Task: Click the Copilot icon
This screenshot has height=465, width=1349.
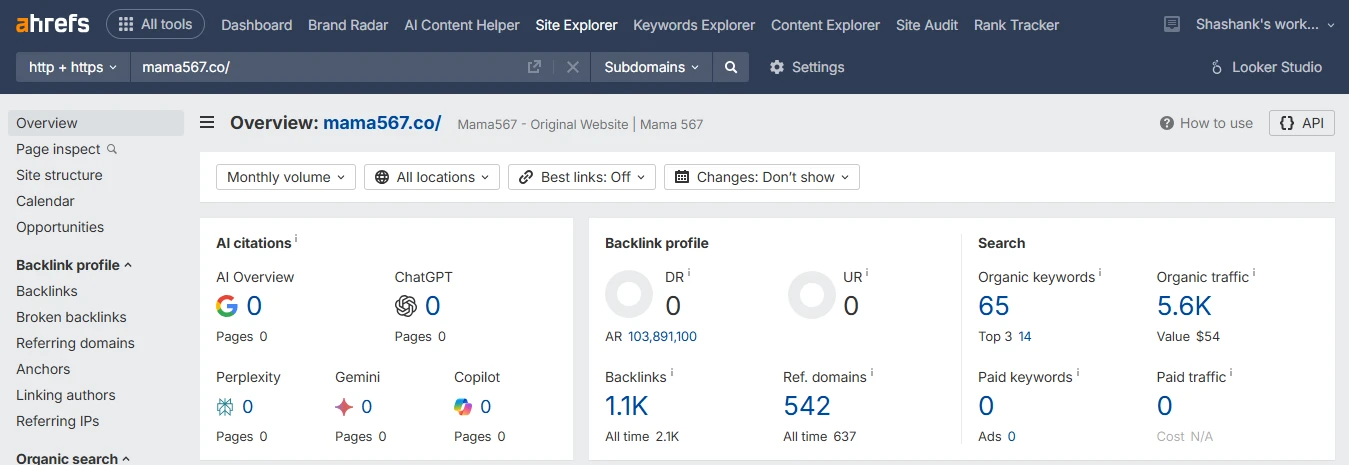Action: (x=463, y=407)
